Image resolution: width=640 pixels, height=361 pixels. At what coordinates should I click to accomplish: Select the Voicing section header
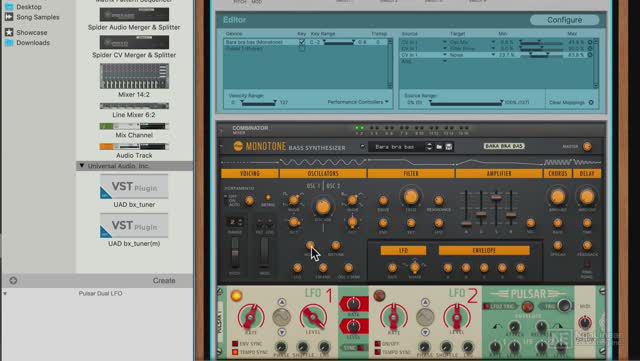[x=250, y=174]
